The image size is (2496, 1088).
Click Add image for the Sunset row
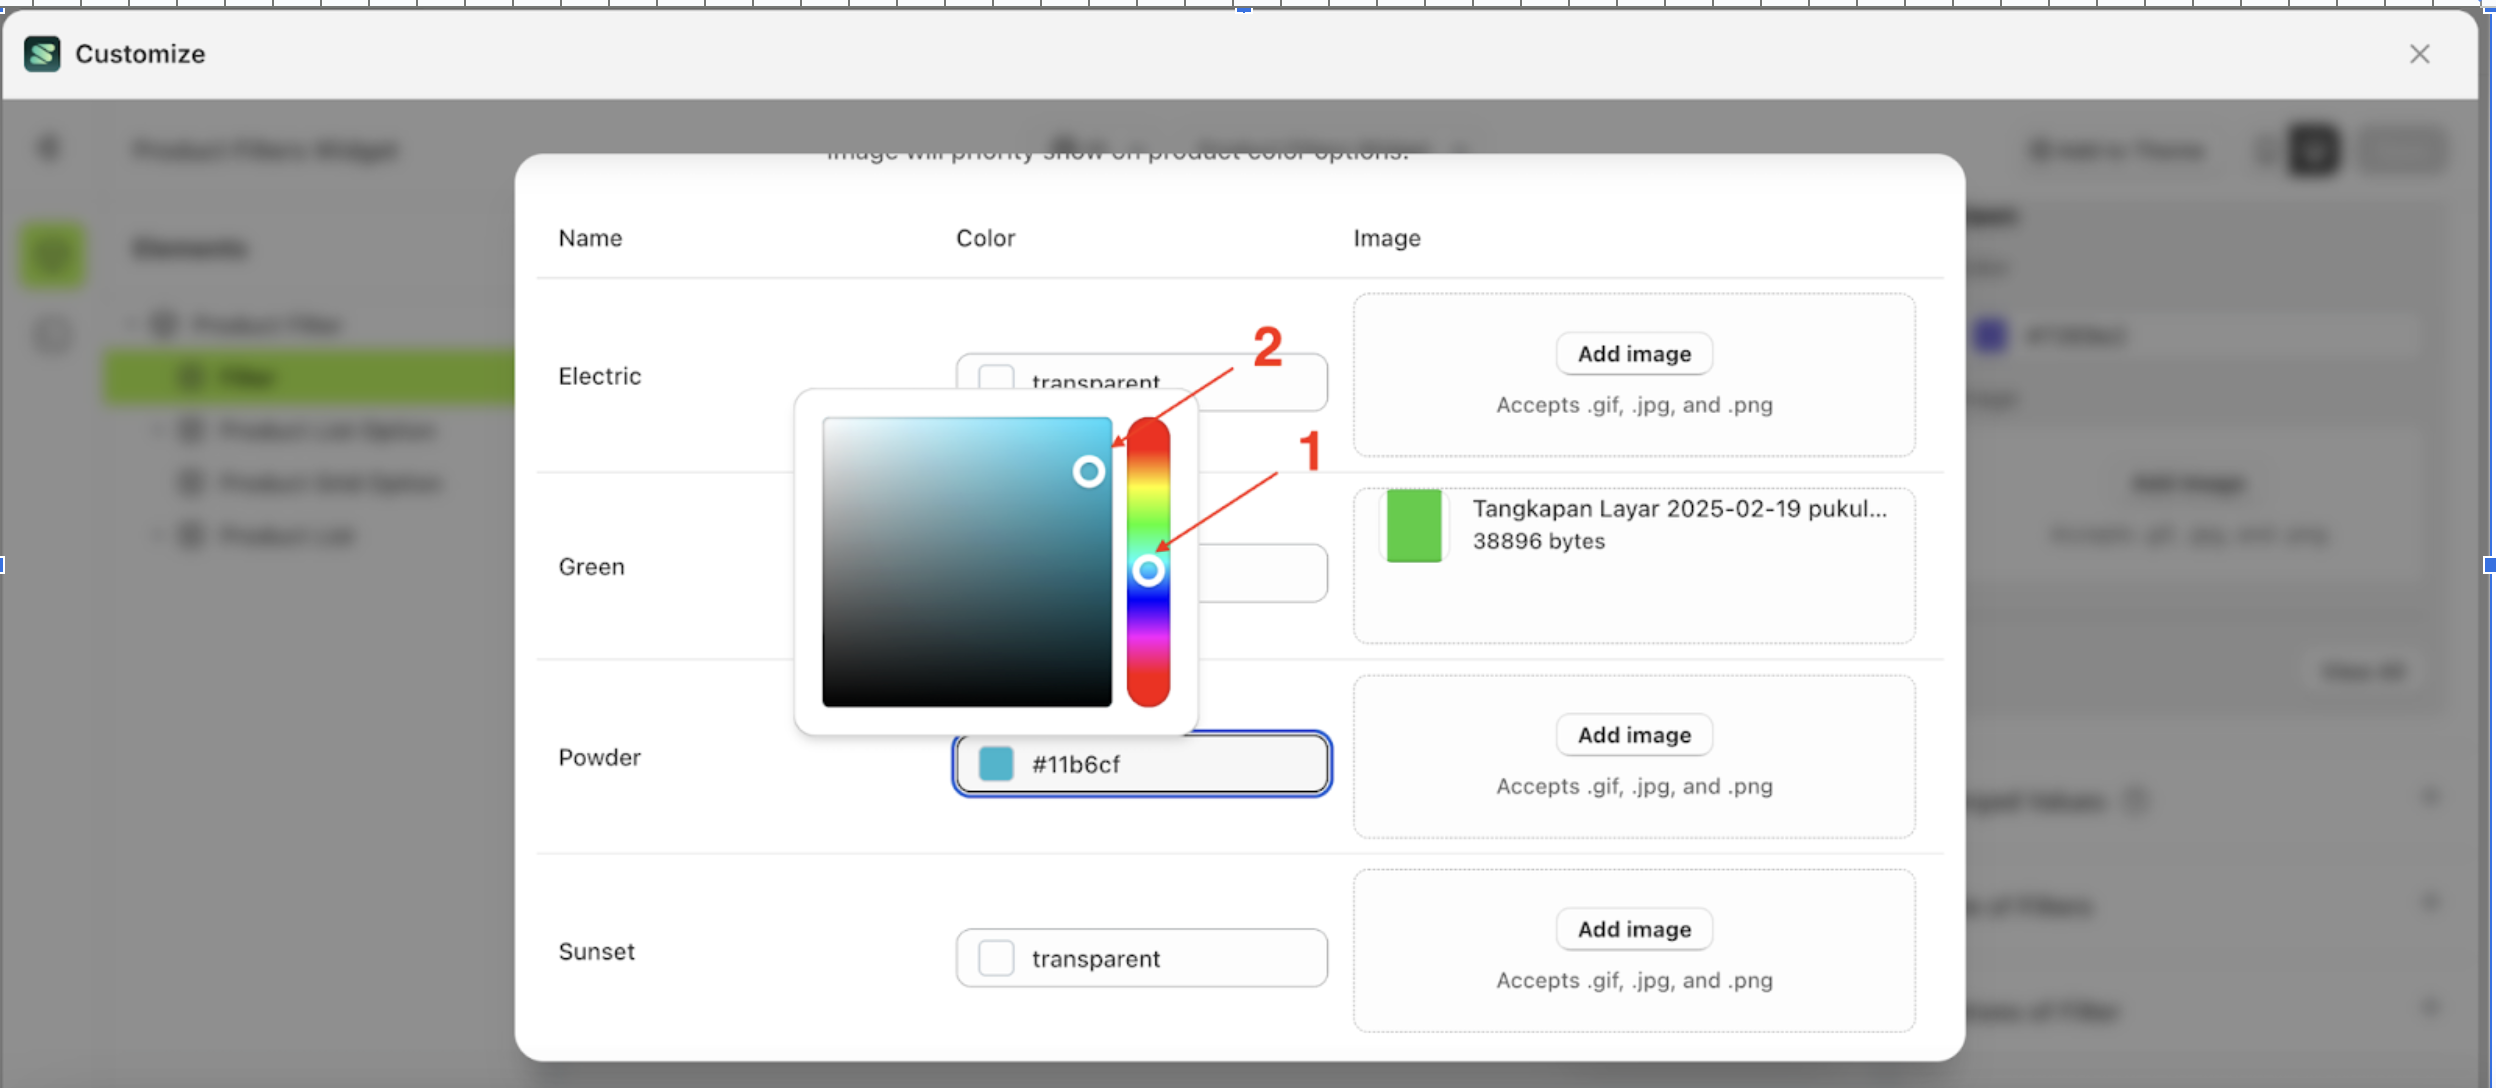(1633, 928)
